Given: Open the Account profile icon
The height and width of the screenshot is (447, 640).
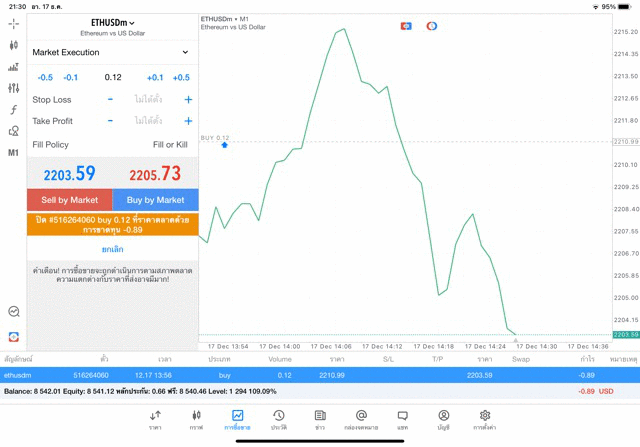Looking at the screenshot, I should click(443, 419).
